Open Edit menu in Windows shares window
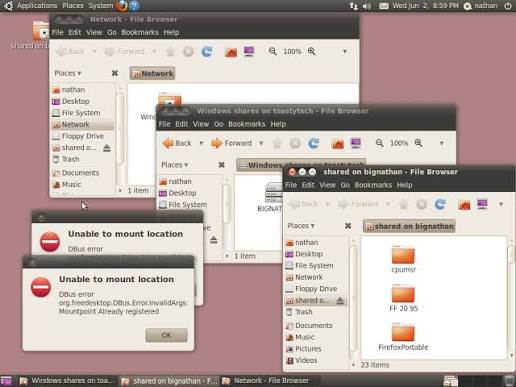The width and height of the screenshot is (516, 387). pyautogui.click(x=181, y=124)
